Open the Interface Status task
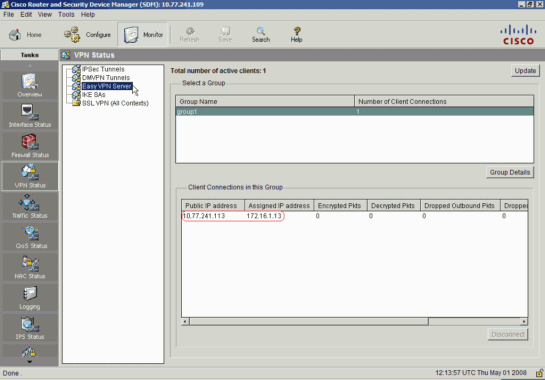Image resolution: width=545 pixels, height=380 pixels. [x=30, y=115]
